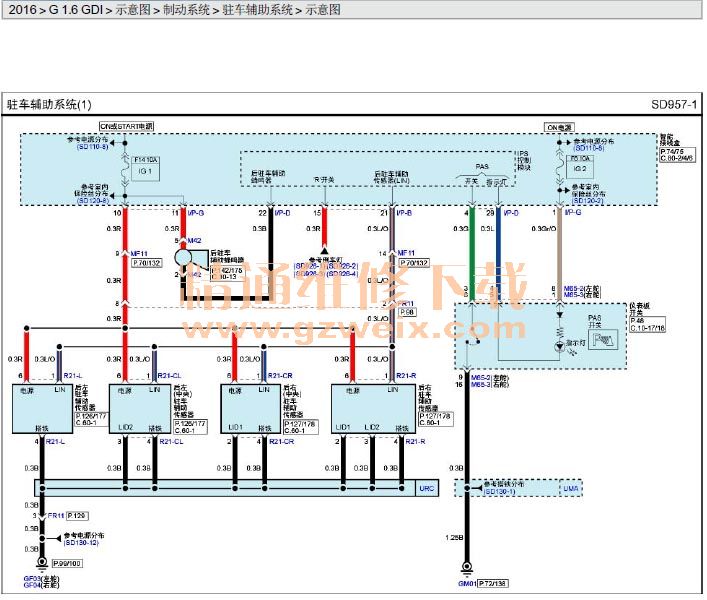Open the 驻车辅助系统 breadcrumb level
The height and width of the screenshot is (600, 707).
coord(257,9)
